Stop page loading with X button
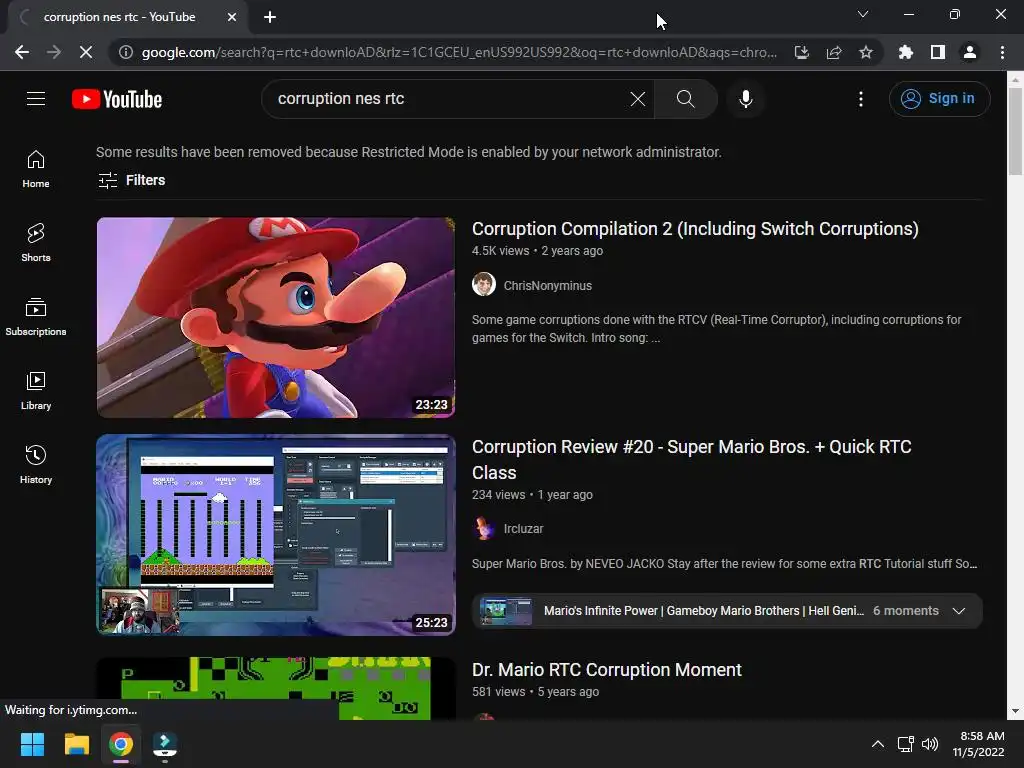Image resolution: width=1024 pixels, height=768 pixels. point(86,52)
